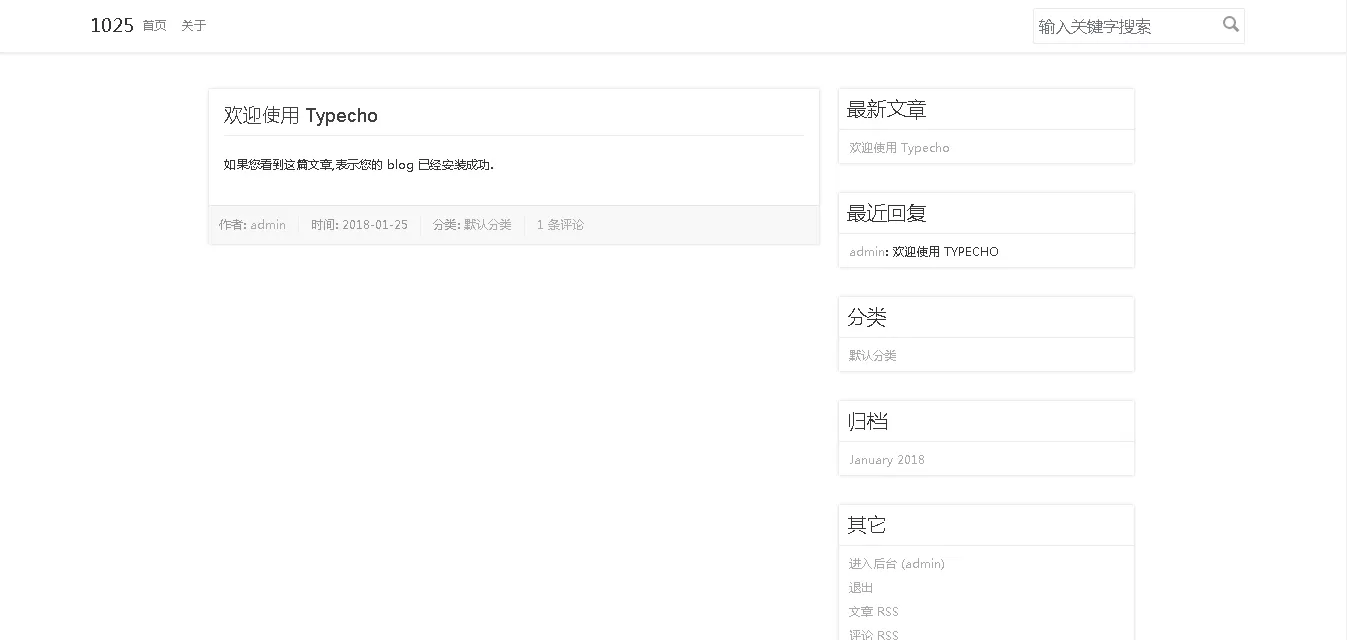1347x640 pixels.
Task: Open 欢迎使用 Typecho under 最新文章
Action: point(899,148)
